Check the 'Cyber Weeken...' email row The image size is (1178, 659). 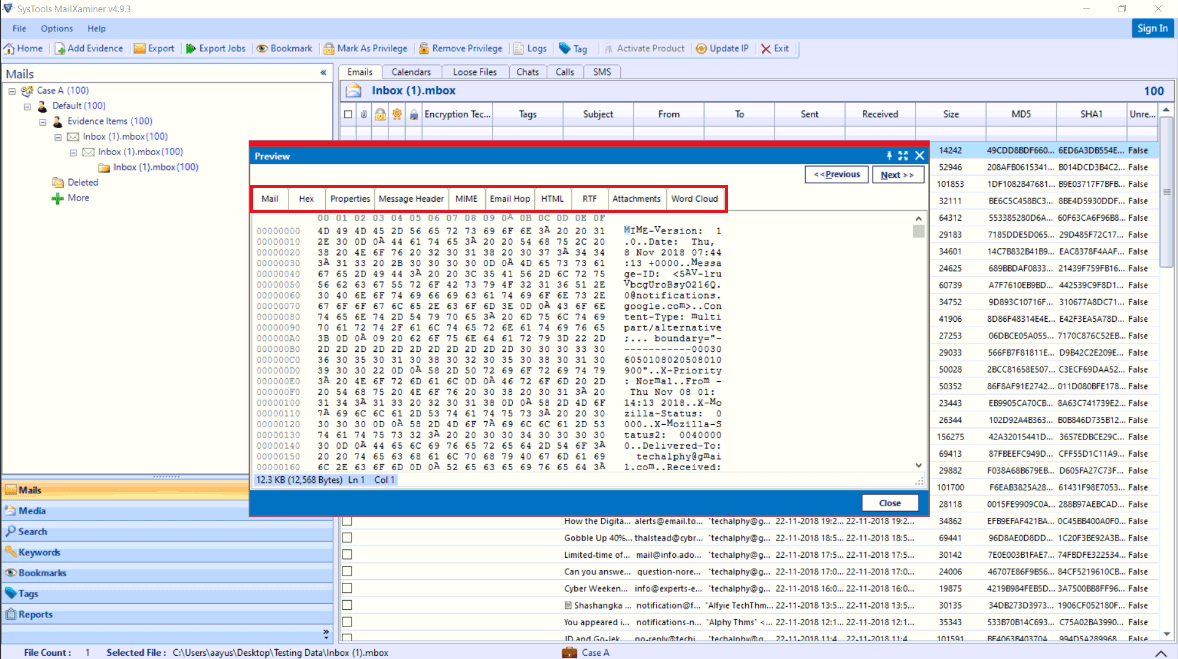coord(347,588)
